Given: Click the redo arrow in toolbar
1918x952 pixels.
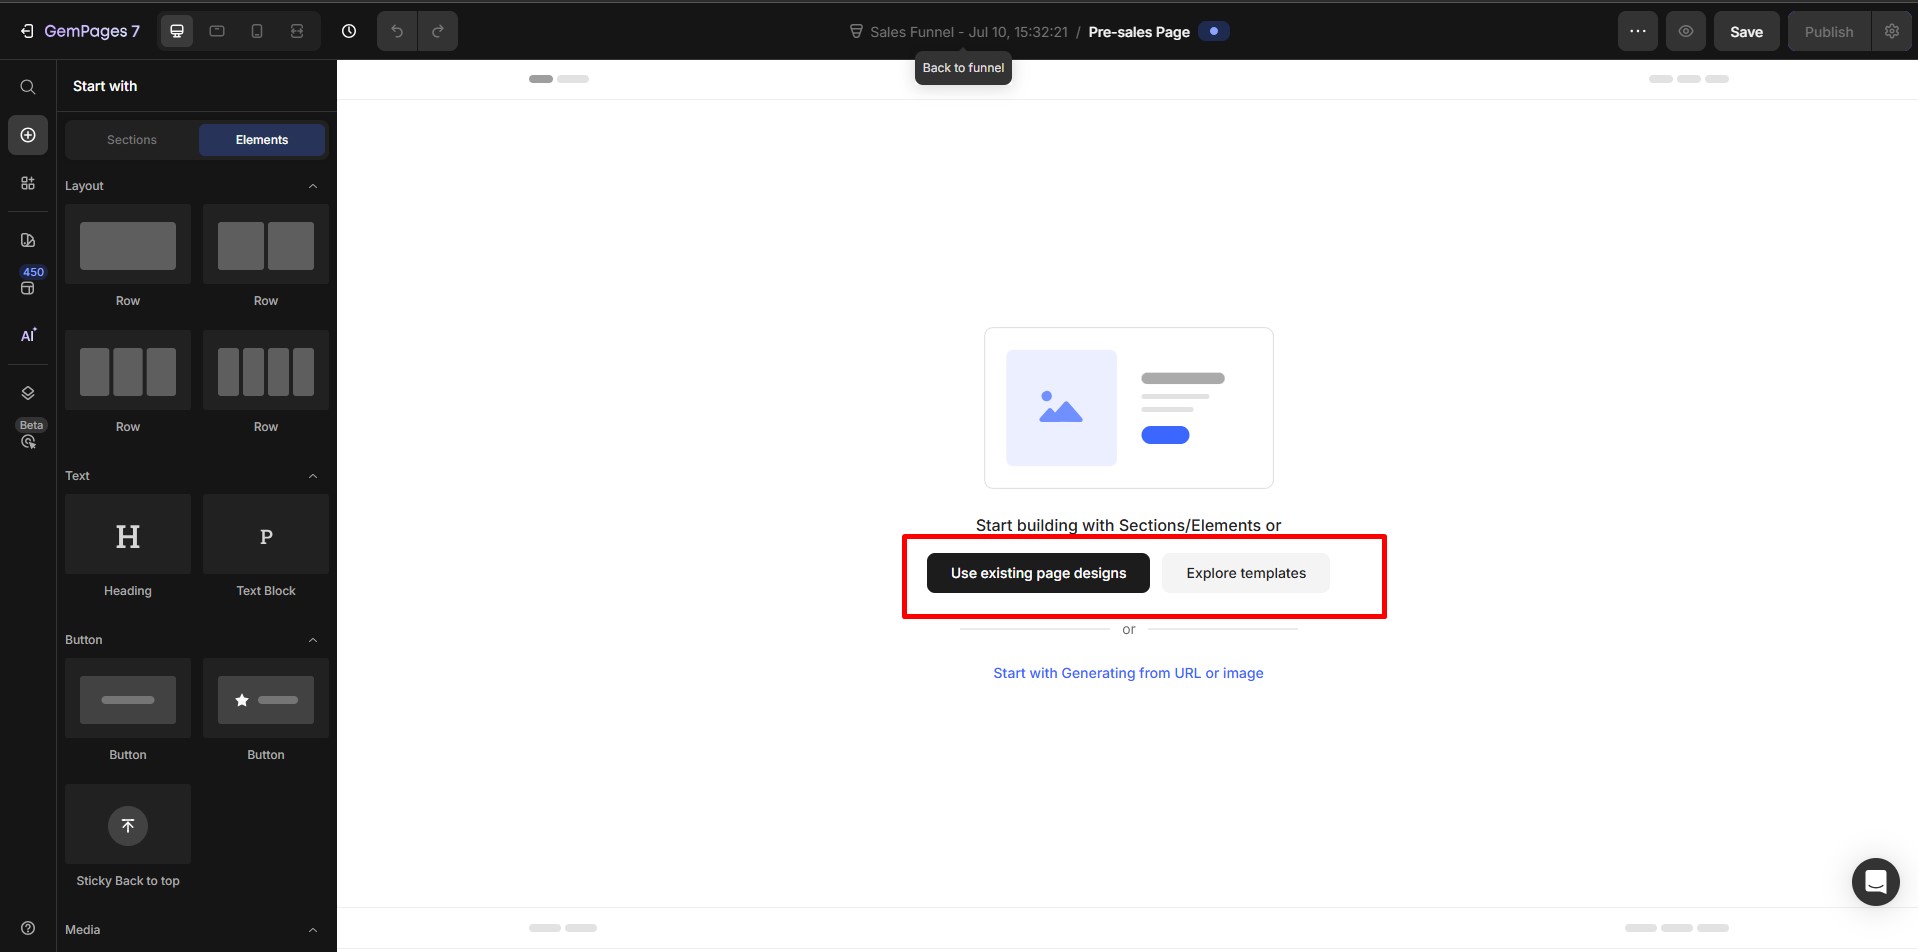Looking at the screenshot, I should pyautogui.click(x=437, y=32).
